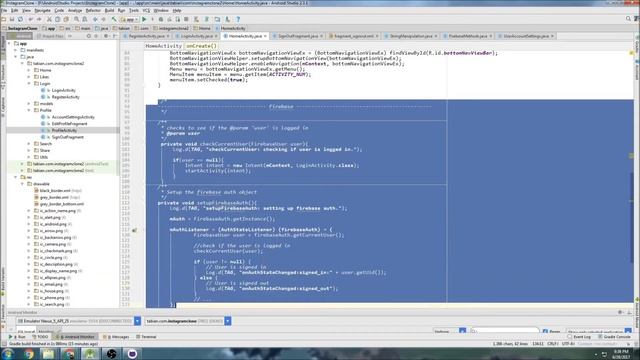This screenshot has width=640, height=360.
Task: Open File Explorer from the taskbar
Action: 49,354
